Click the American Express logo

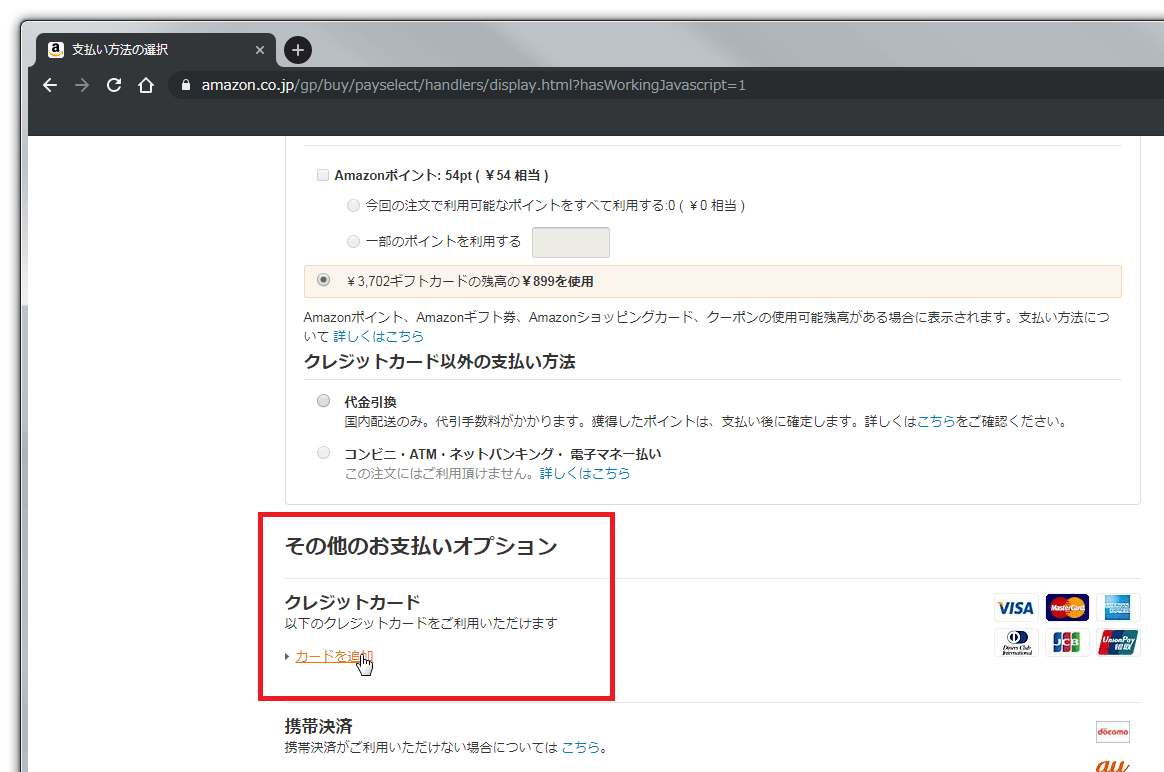click(1118, 608)
